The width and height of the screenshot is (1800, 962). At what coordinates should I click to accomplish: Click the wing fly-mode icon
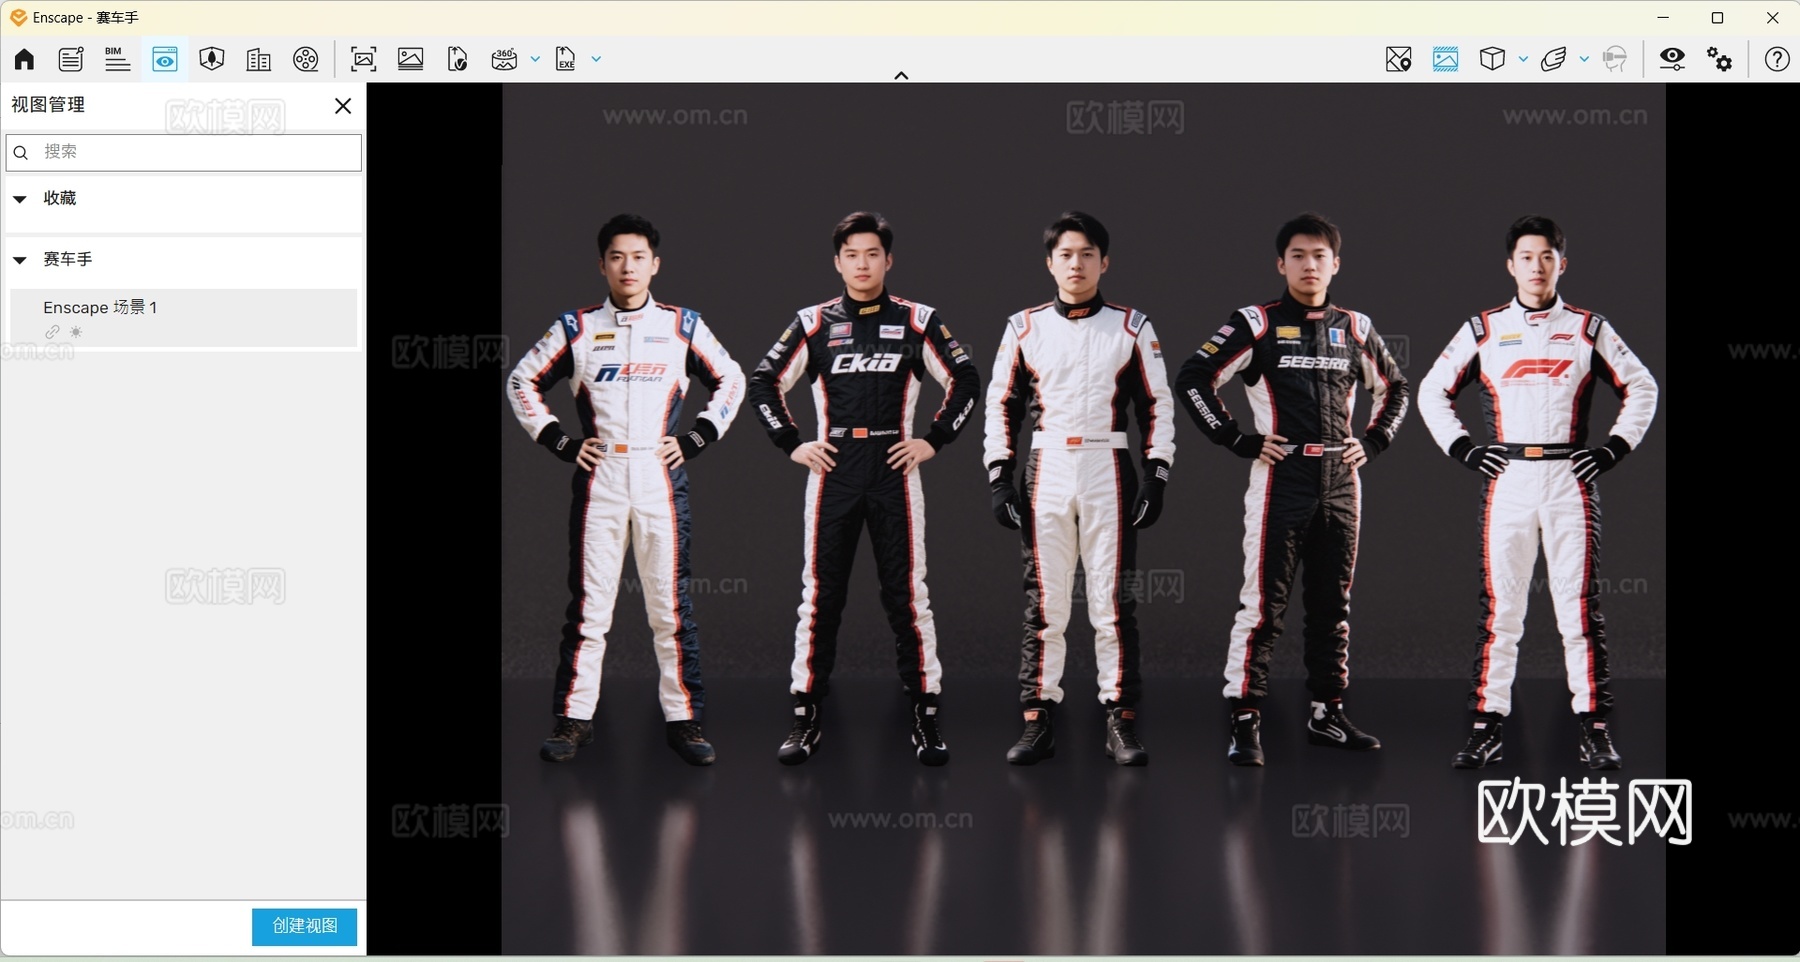[1554, 59]
